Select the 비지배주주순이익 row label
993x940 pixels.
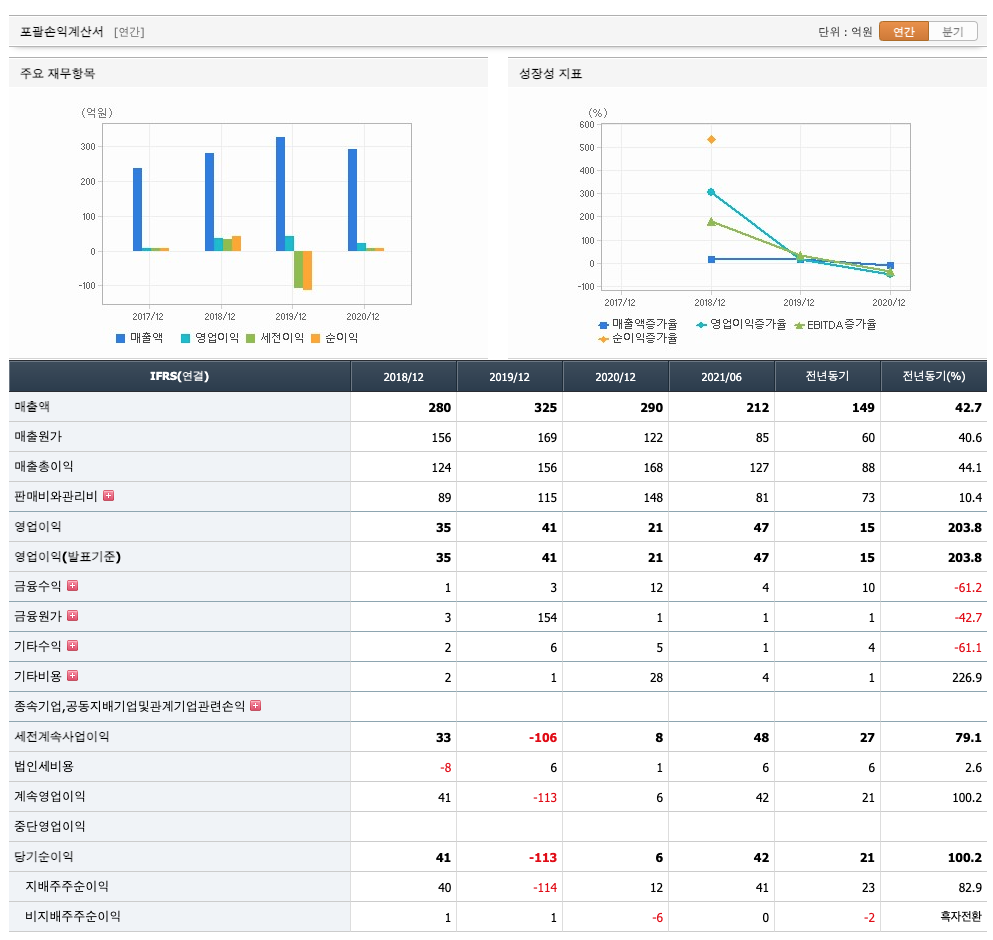[x=73, y=916]
